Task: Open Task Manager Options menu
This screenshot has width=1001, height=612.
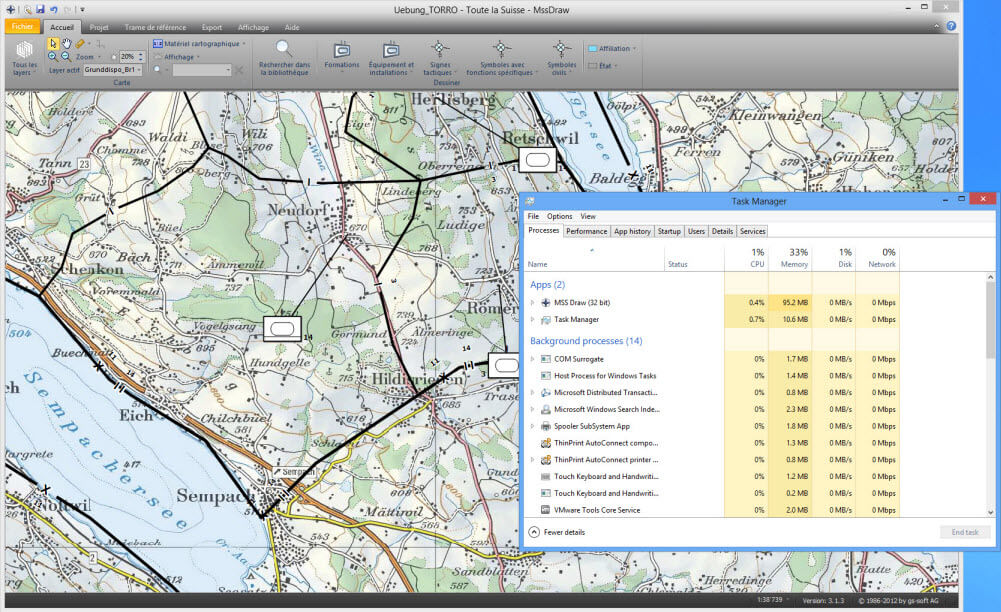Action: coord(559,216)
